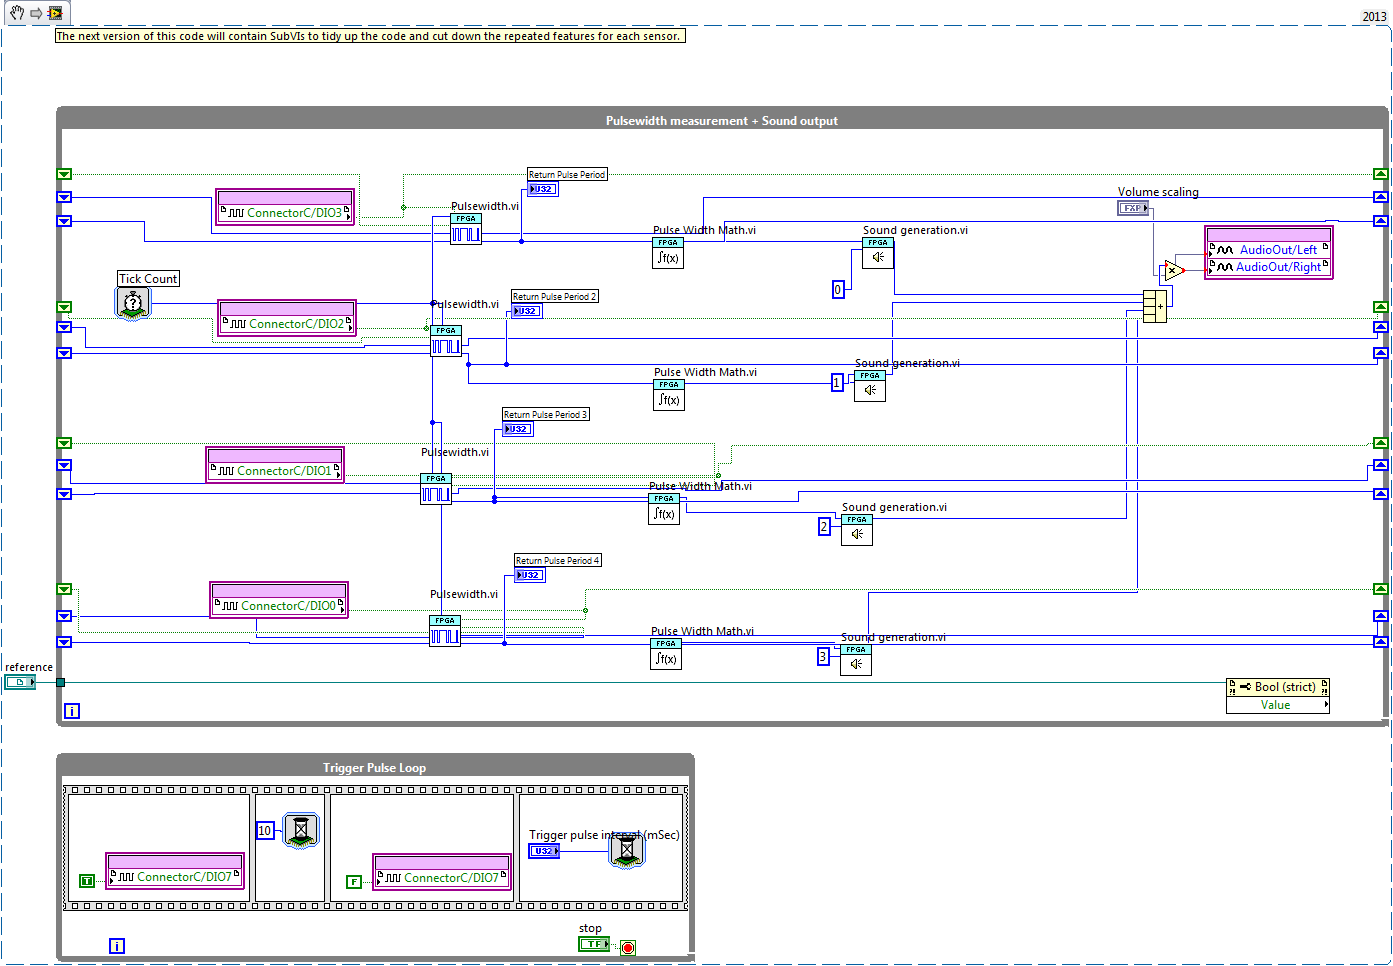Image resolution: width=1393 pixels, height=966 pixels.
Task: Click the Return Pulse Period U32 indicator
Action: coord(542,189)
